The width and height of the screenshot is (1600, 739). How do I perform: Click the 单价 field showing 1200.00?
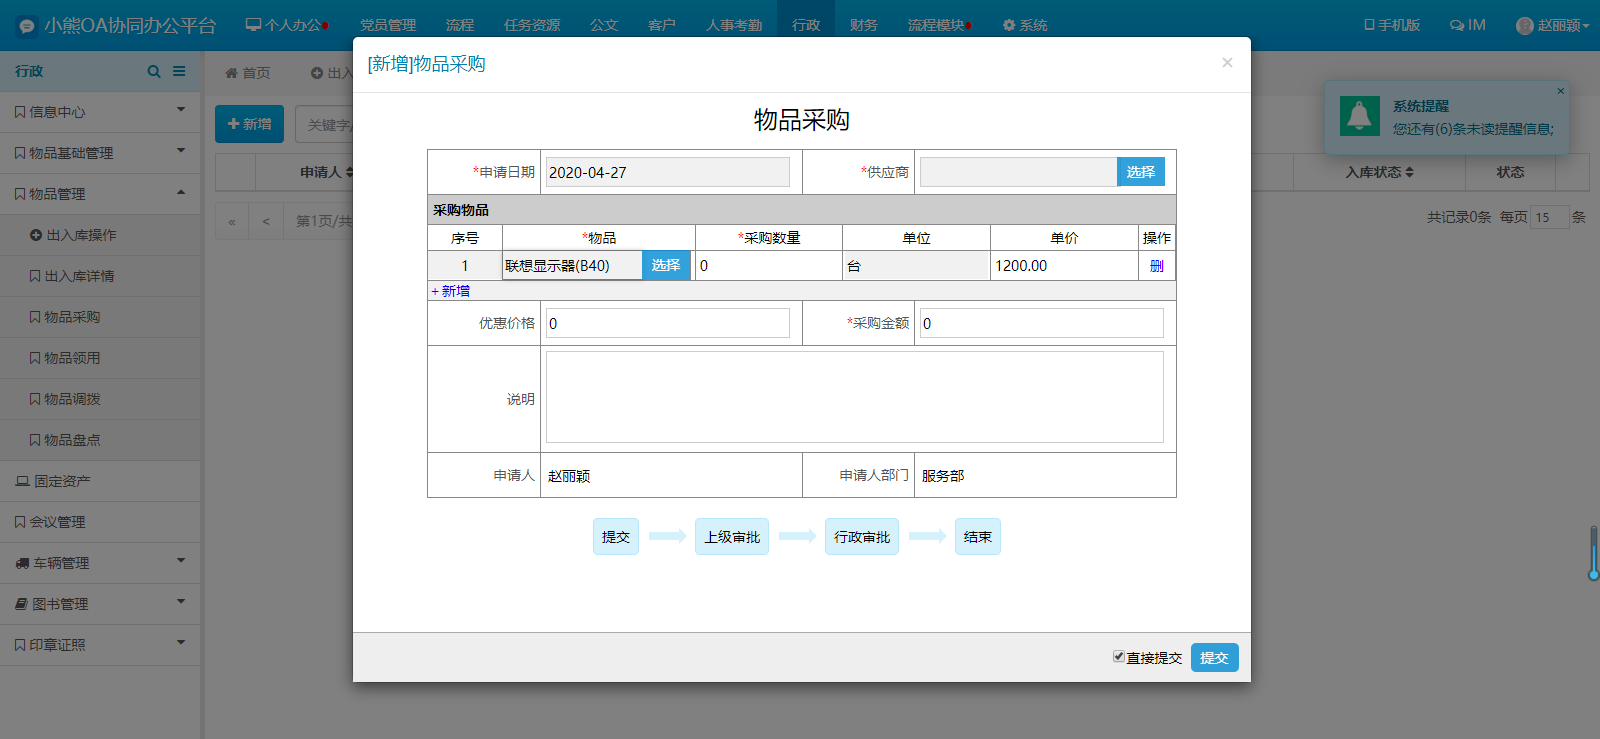1064,266
